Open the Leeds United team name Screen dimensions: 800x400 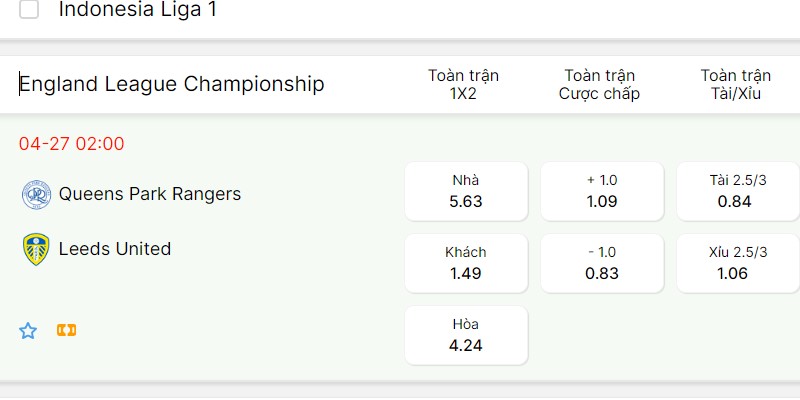(x=115, y=249)
